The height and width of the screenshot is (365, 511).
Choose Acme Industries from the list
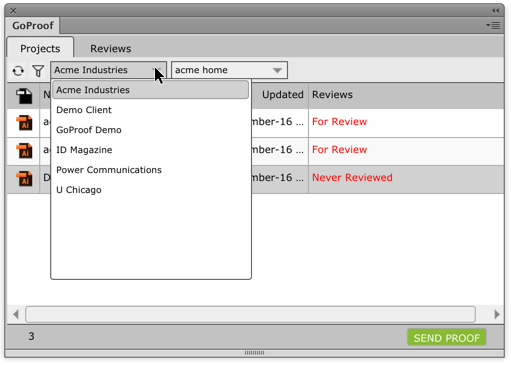click(x=150, y=90)
